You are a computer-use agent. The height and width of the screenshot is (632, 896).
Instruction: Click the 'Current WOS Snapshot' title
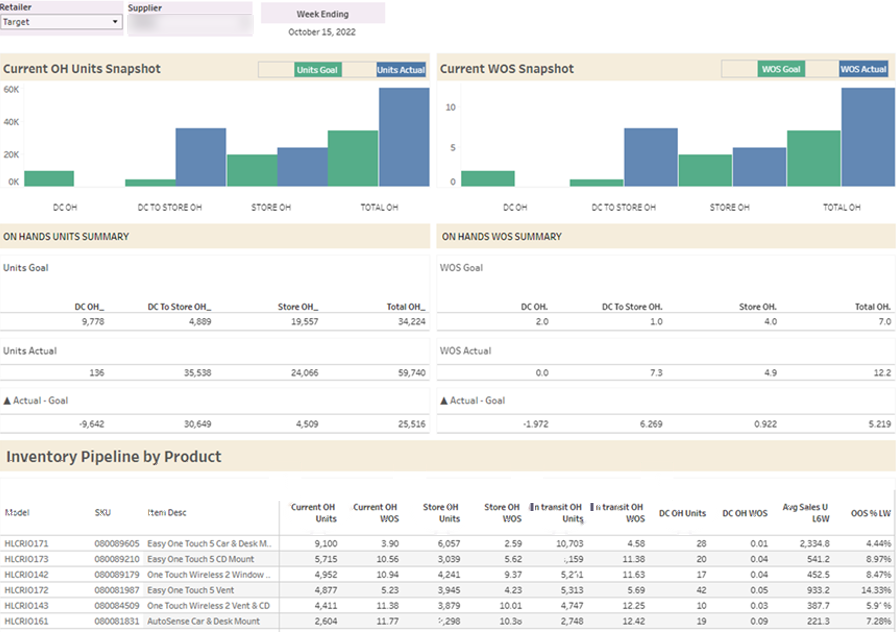pos(506,69)
